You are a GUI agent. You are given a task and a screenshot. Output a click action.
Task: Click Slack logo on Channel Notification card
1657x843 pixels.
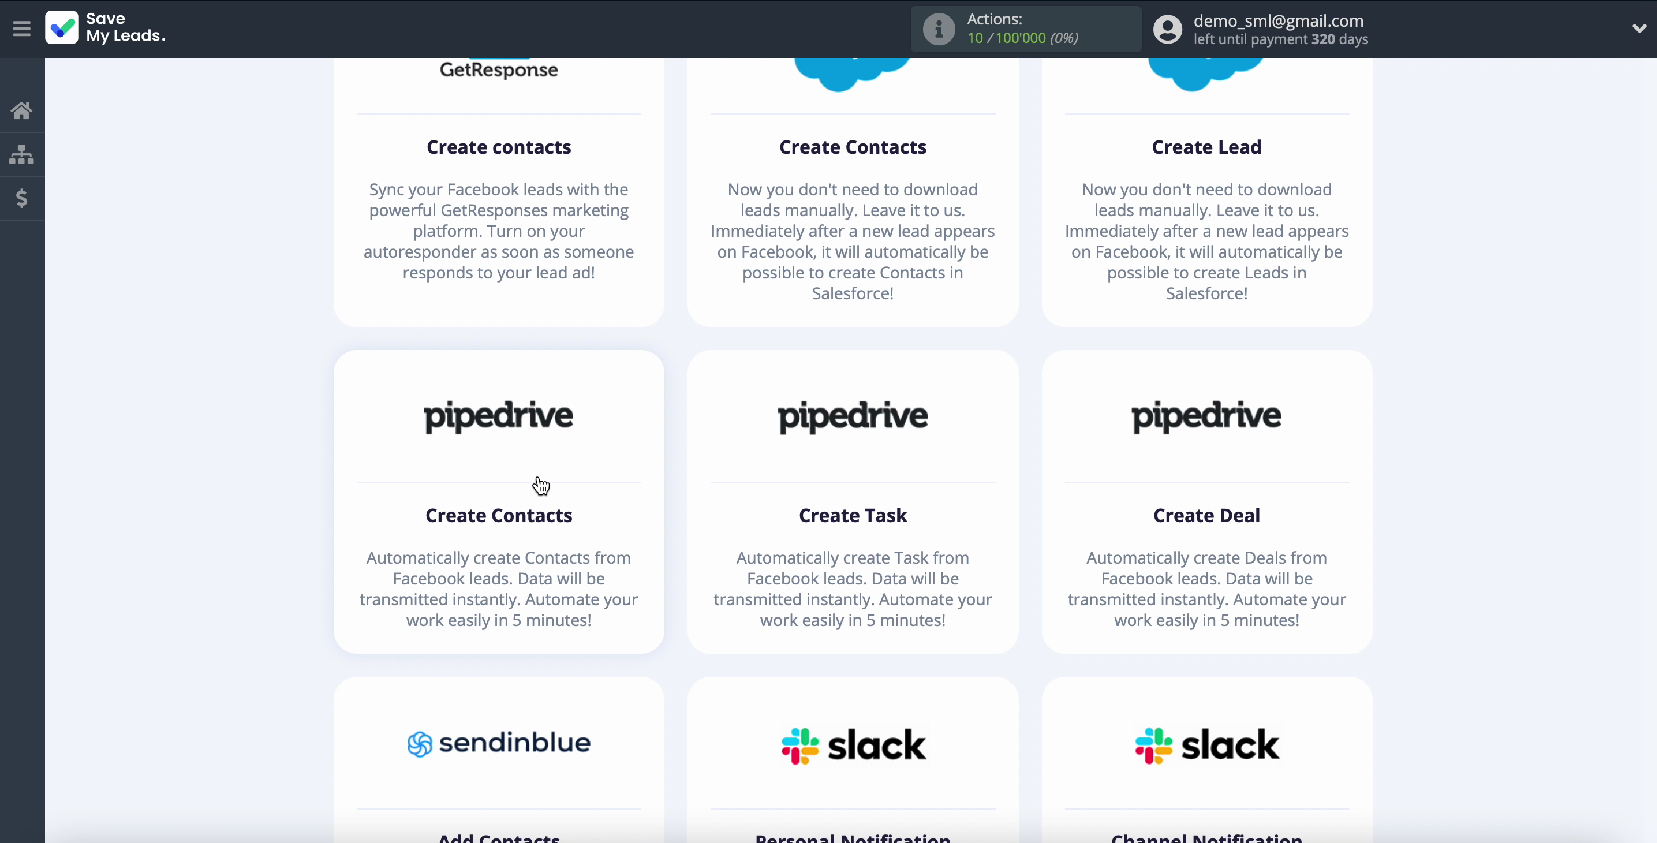[x=1207, y=745]
